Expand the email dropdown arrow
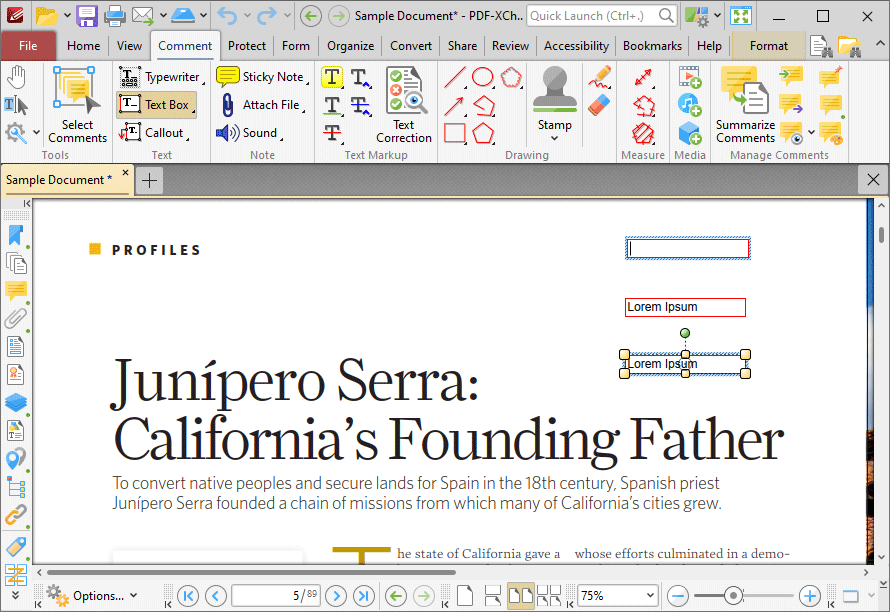 point(163,16)
